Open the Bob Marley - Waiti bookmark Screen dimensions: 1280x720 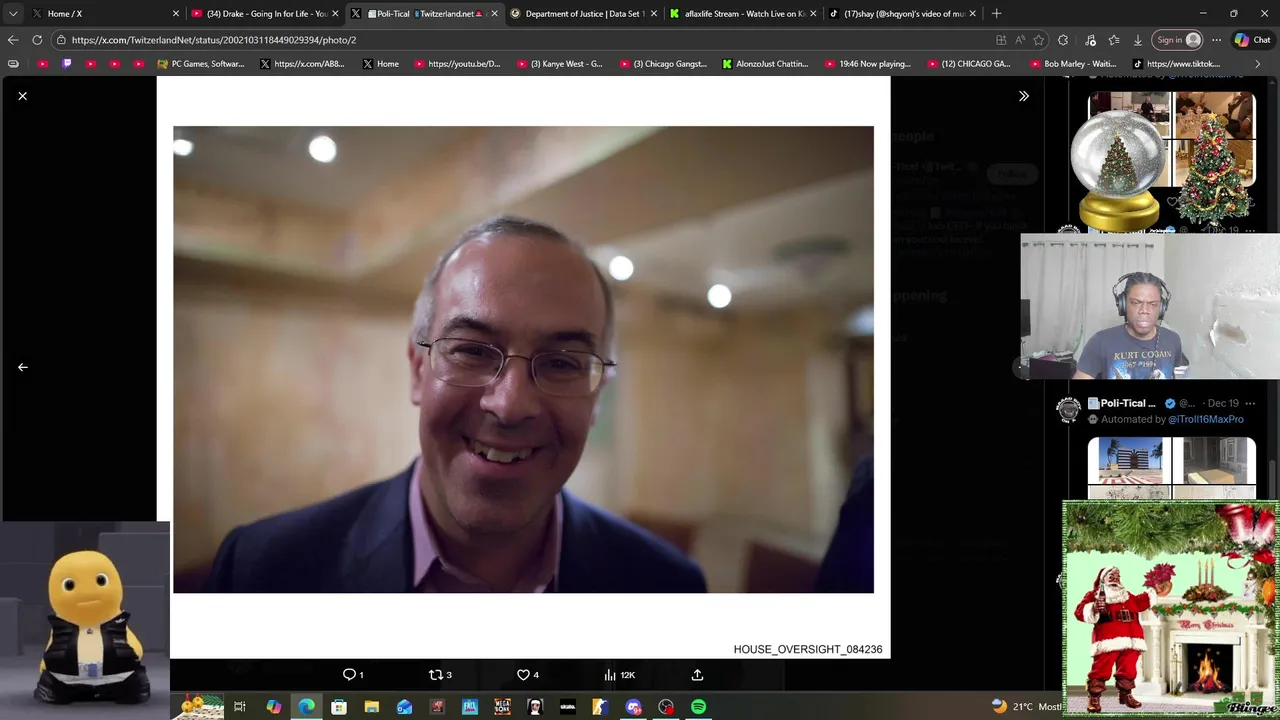click(x=1072, y=64)
